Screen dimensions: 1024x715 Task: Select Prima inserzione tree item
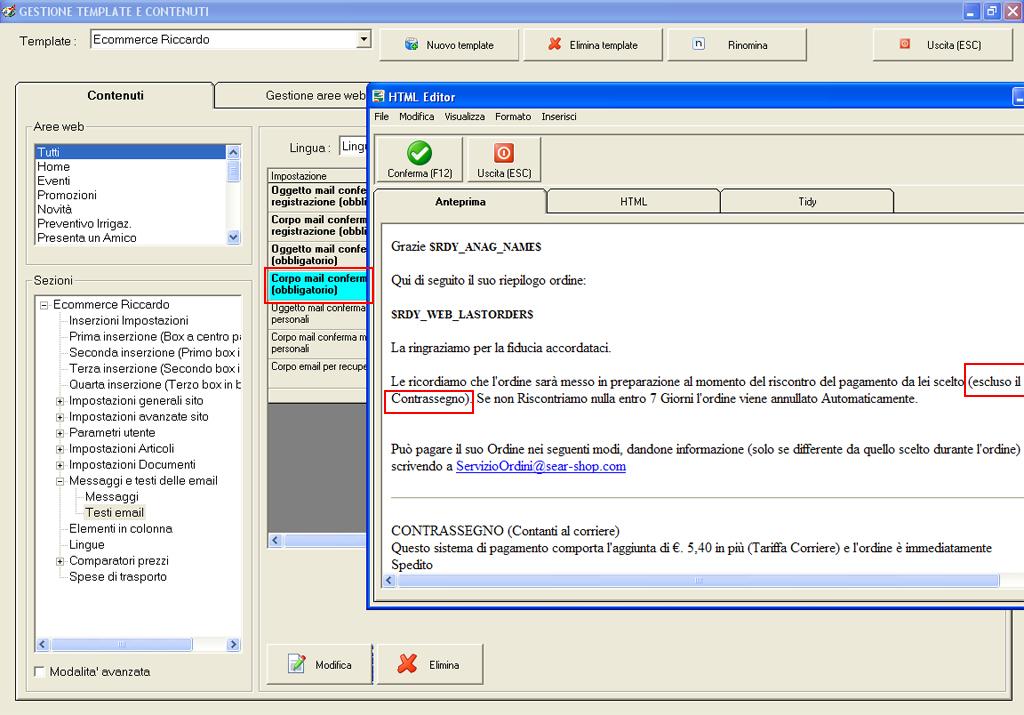155,337
